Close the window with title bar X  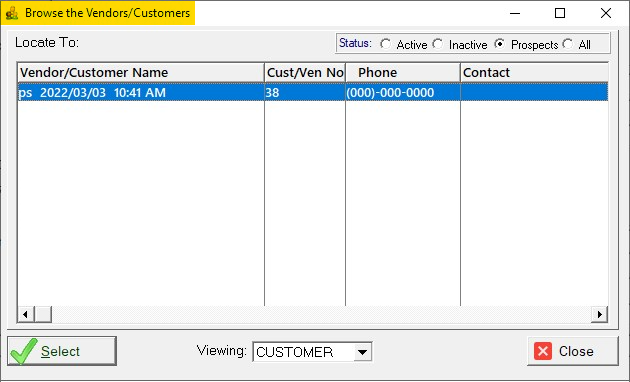click(x=606, y=13)
